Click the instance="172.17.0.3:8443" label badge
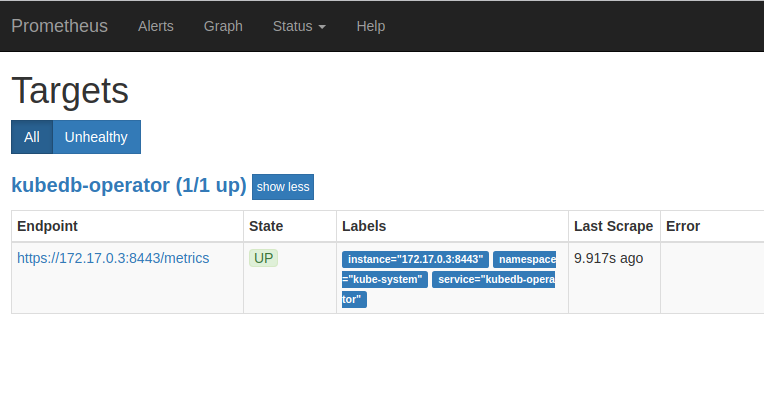Image resolution: width=764 pixels, height=403 pixels. (415, 259)
